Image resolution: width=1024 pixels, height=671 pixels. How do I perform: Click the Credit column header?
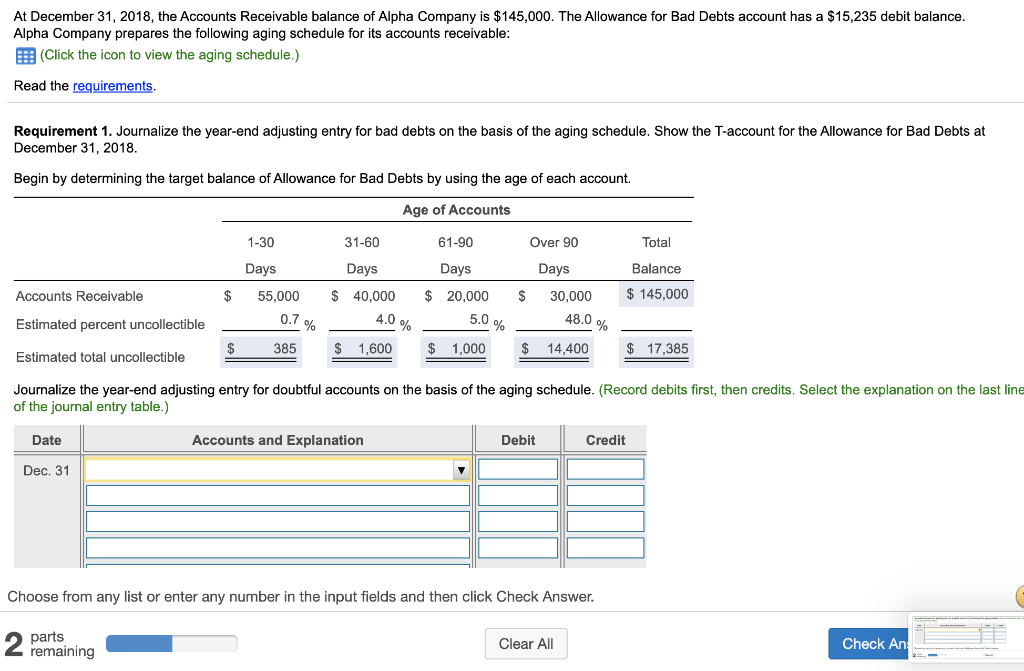tap(605, 440)
